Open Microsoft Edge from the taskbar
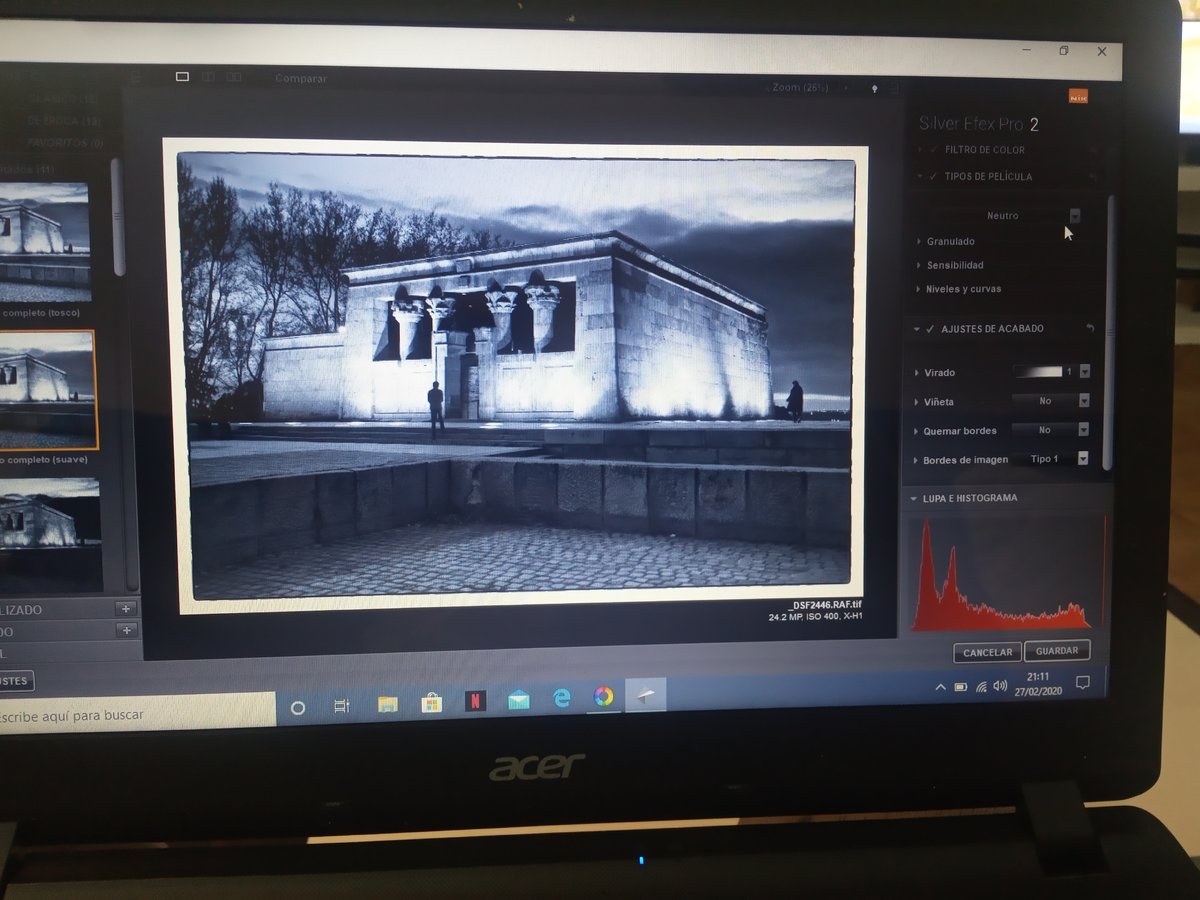 coord(561,698)
